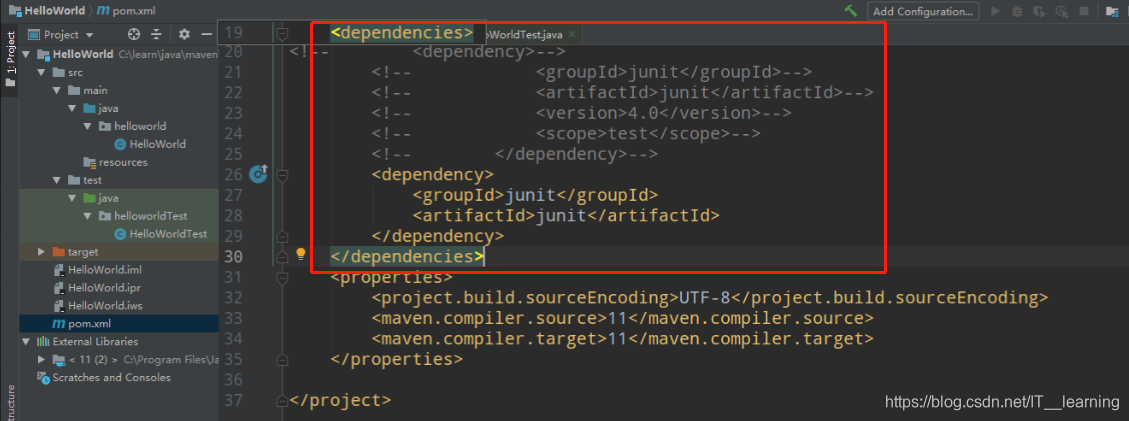Click line number 31 in gutter
This screenshot has width=1129, height=421.
[x=233, y=277]
